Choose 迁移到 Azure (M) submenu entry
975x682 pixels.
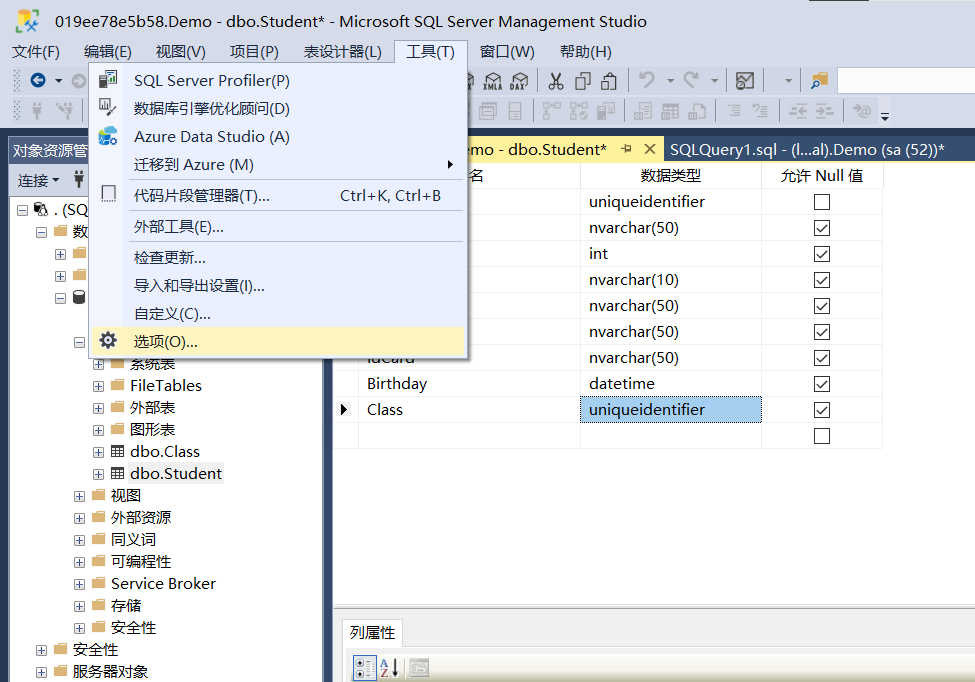pyautogui.click(x=278, y=165)
